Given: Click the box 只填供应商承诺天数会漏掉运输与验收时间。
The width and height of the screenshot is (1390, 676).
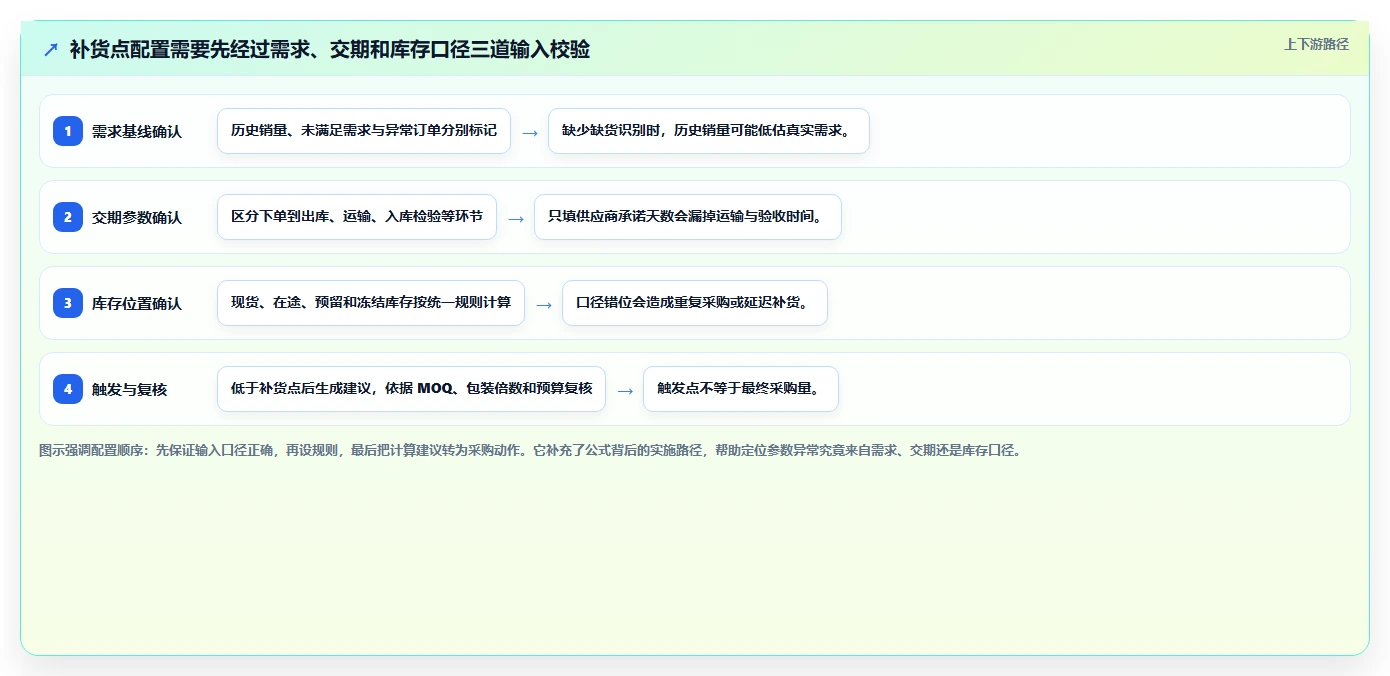Looking at the screenshot, I should (688, 217).
